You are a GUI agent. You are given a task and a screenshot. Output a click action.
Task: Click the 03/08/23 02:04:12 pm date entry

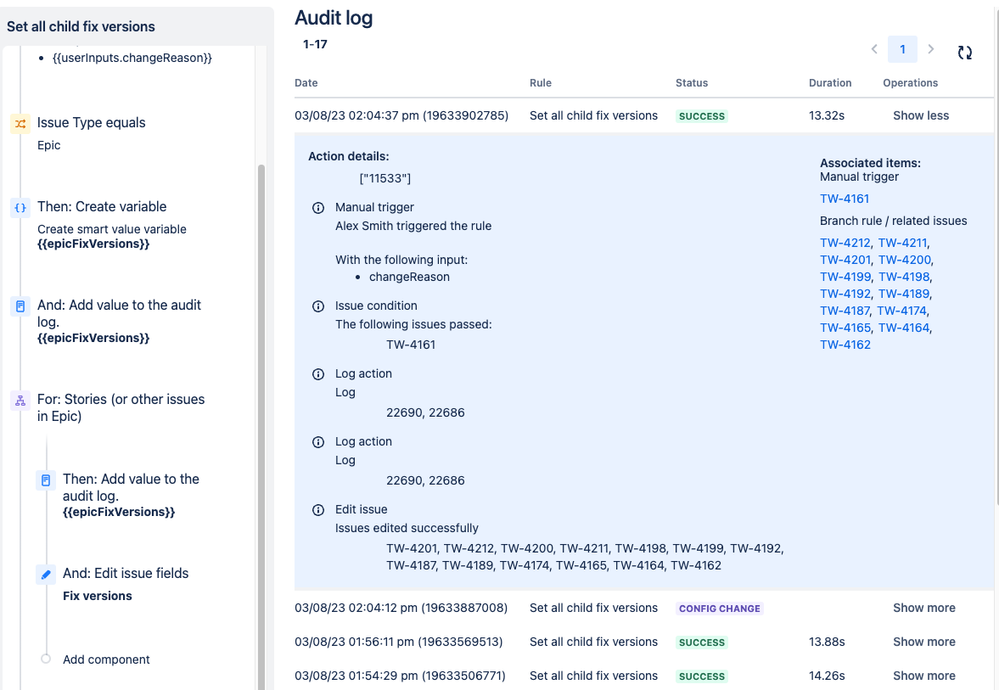(401, 608)
